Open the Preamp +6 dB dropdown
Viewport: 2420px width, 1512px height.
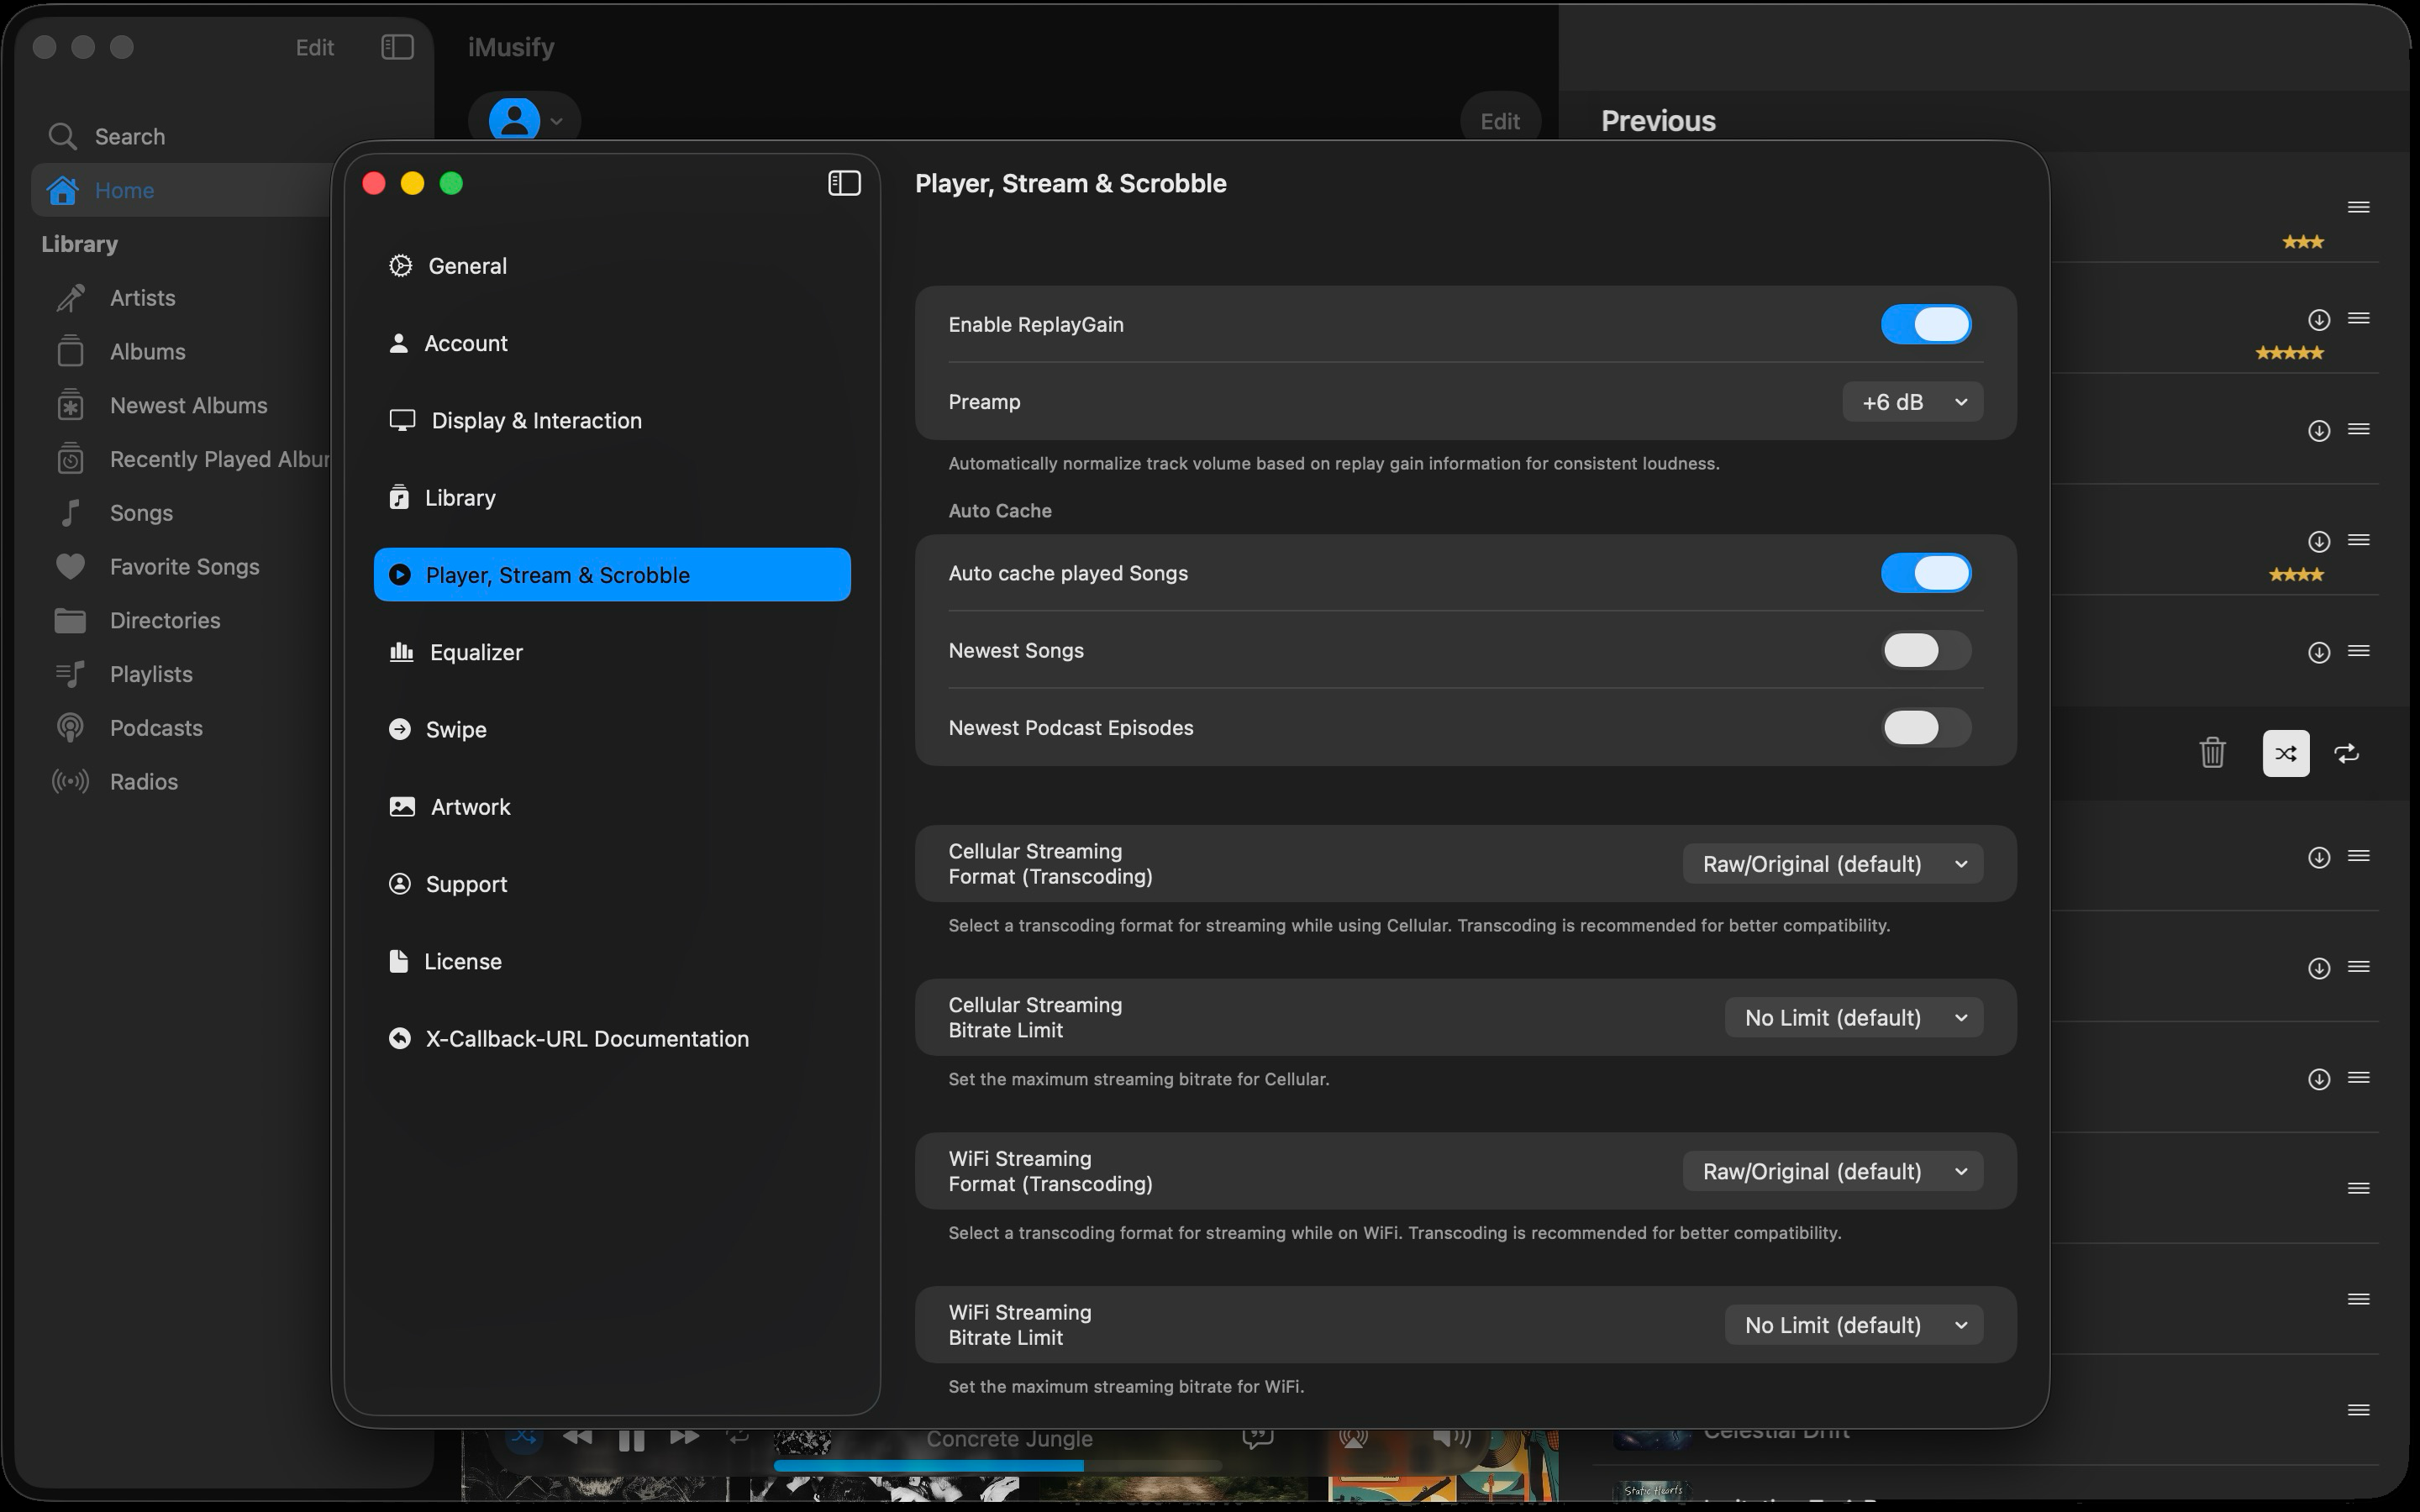[1912, 402]
